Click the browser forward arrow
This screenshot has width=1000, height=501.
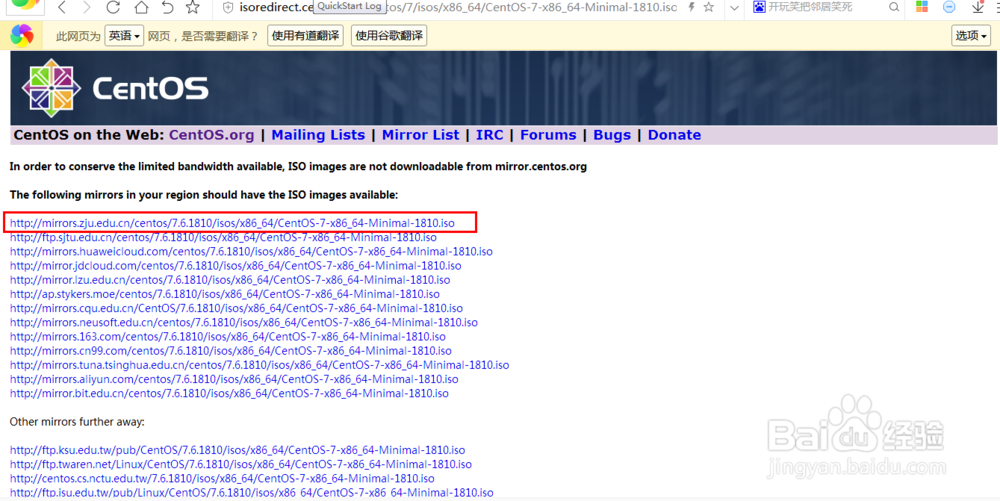coord(87,7)
